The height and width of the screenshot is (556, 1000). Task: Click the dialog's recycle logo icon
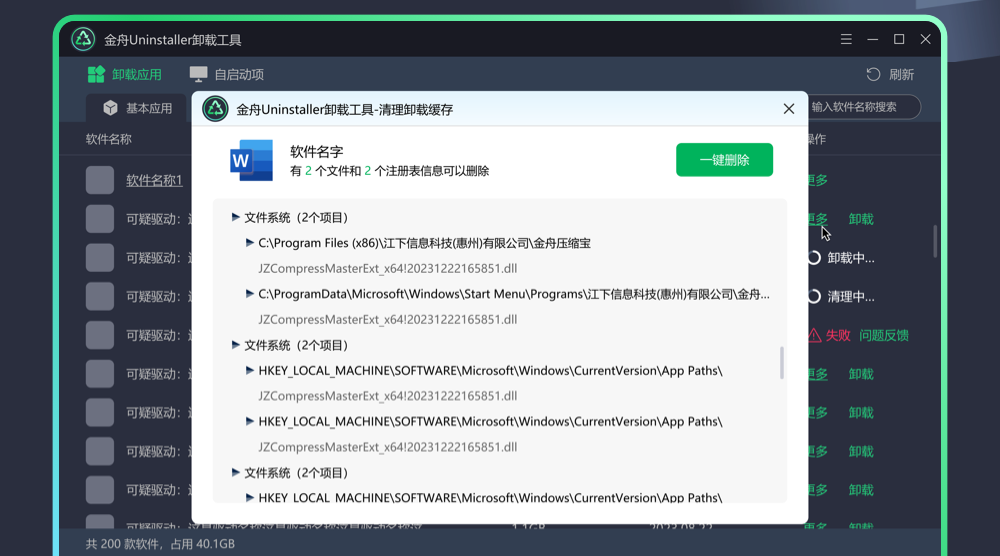[x=215, y=109]
